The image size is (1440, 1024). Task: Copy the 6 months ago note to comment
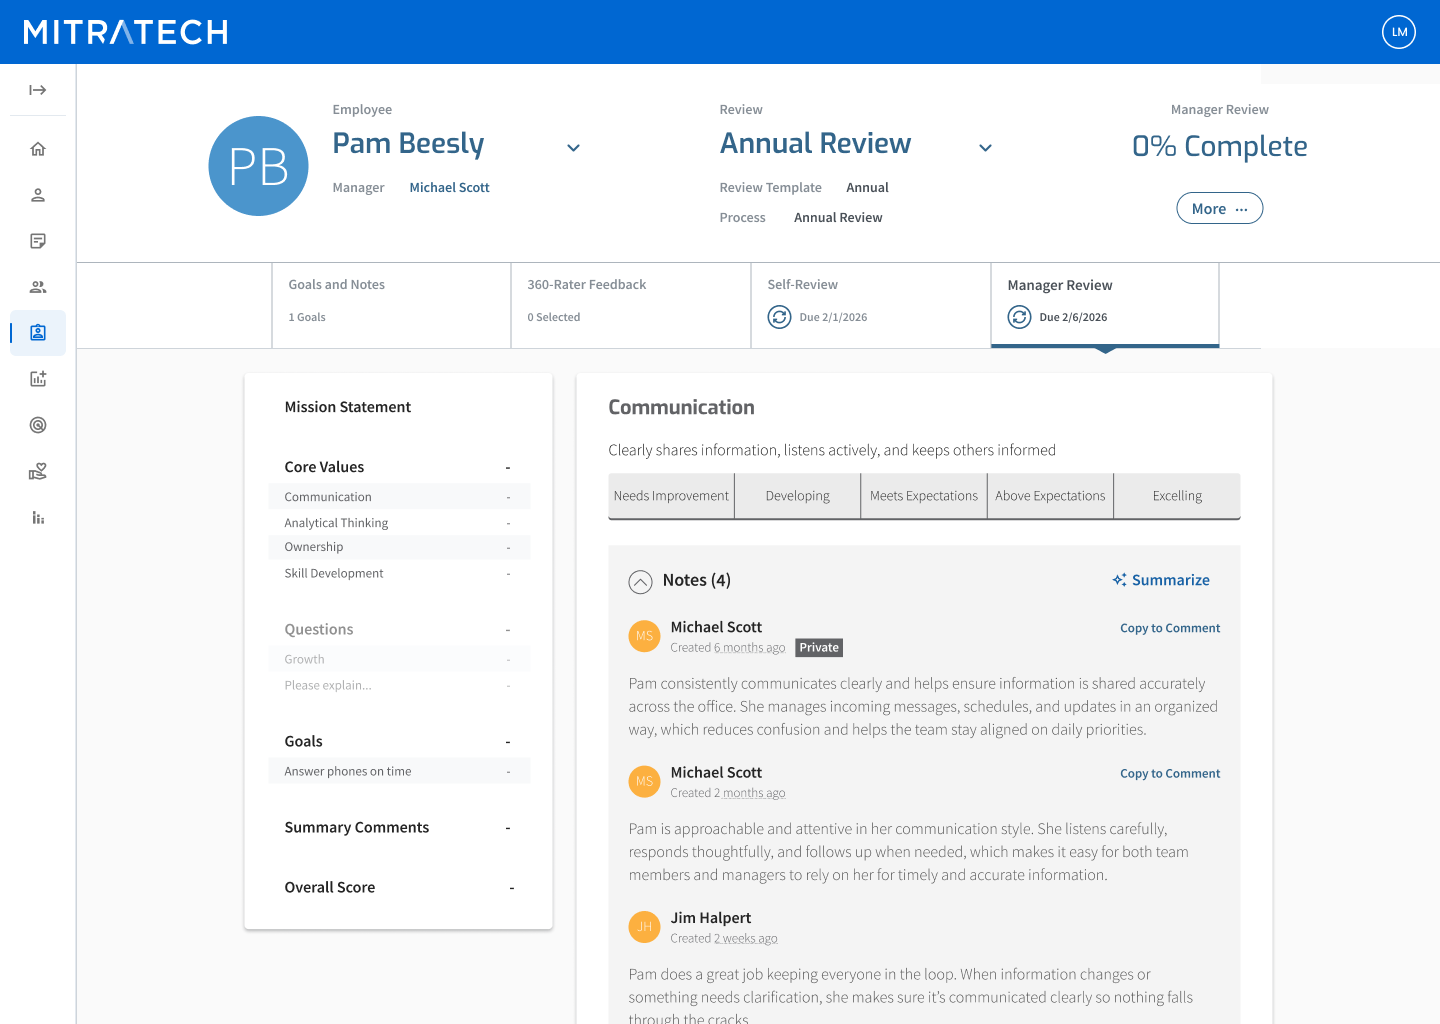tap(1170, 628)
